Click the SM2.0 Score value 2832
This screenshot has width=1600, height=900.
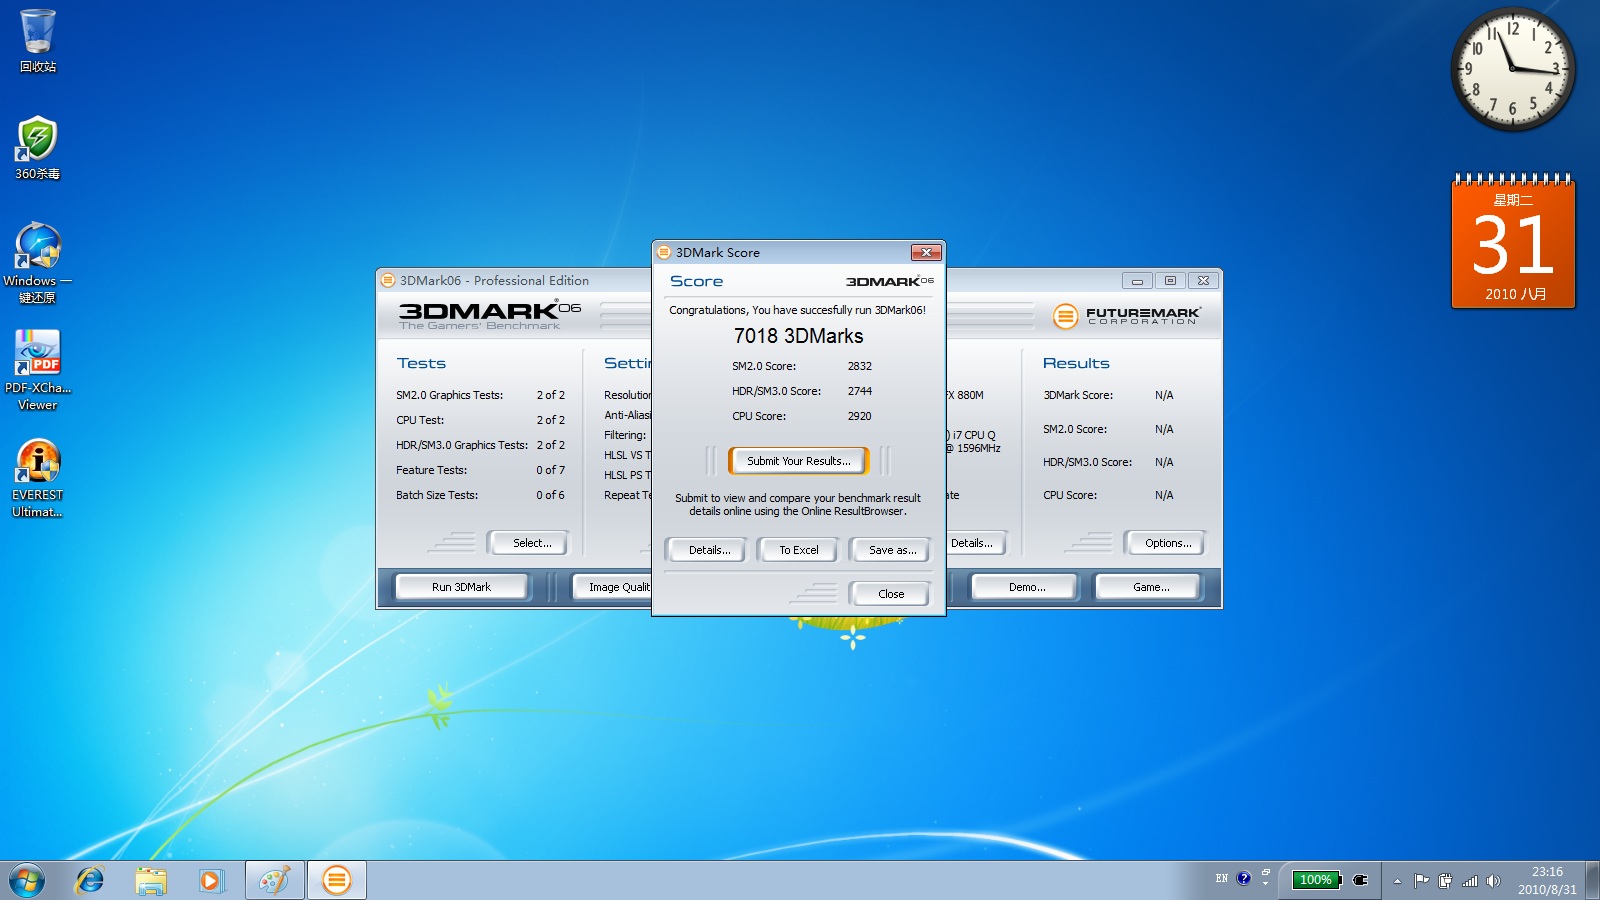(x=860, y=366)
